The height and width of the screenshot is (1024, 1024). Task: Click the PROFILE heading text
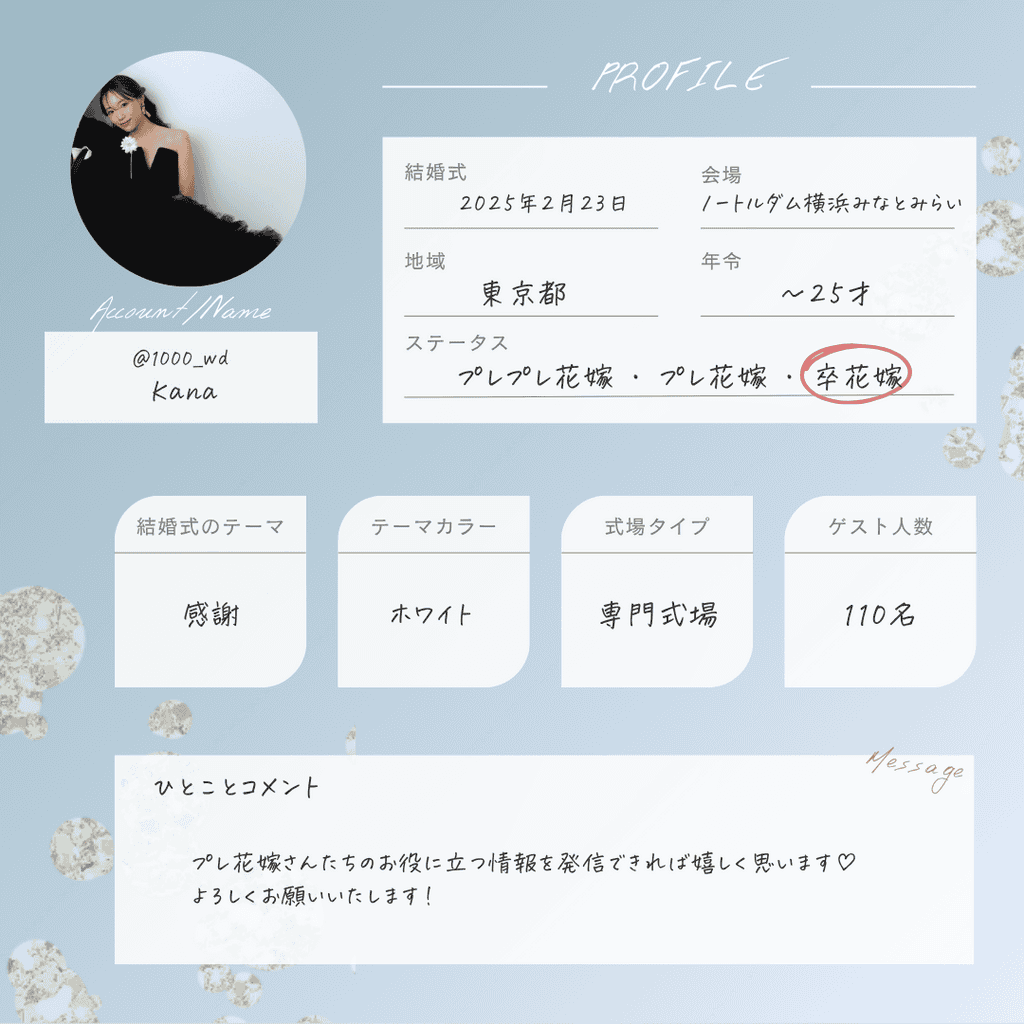pos(690,74)
